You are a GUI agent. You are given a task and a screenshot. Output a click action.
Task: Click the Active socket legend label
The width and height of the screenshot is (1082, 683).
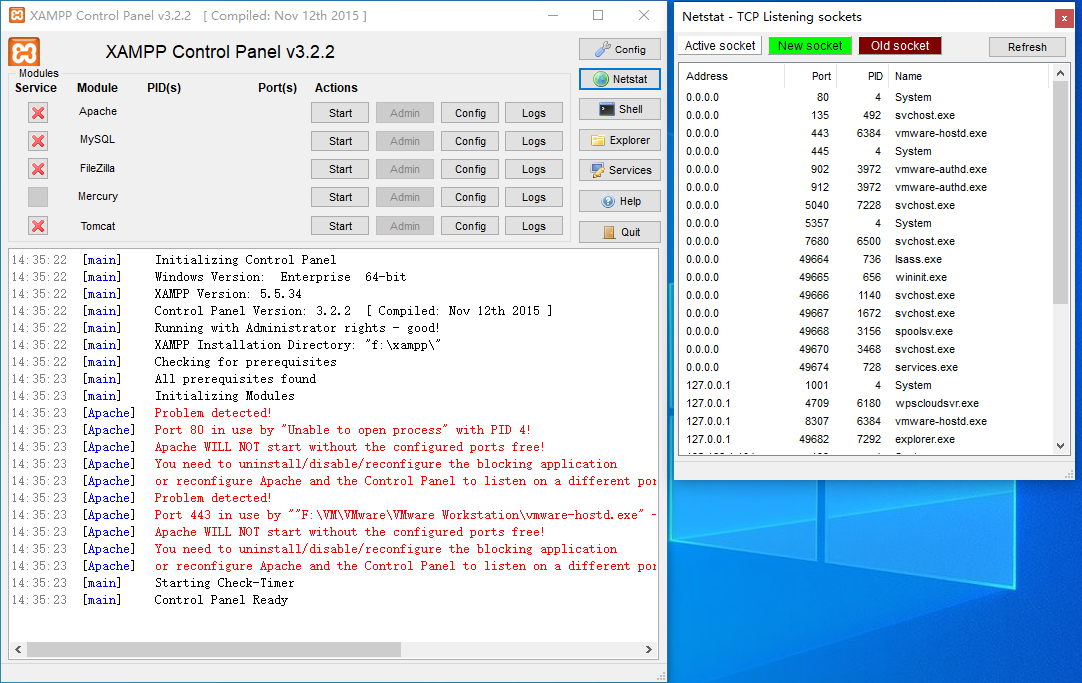[720, 46]
